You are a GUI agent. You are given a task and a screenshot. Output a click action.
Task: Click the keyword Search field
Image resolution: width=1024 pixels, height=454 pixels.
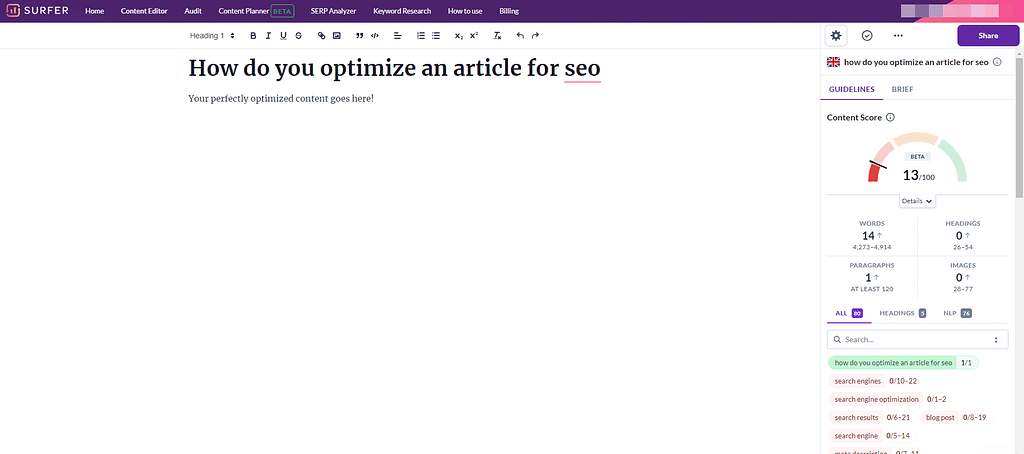coord(917,339)
